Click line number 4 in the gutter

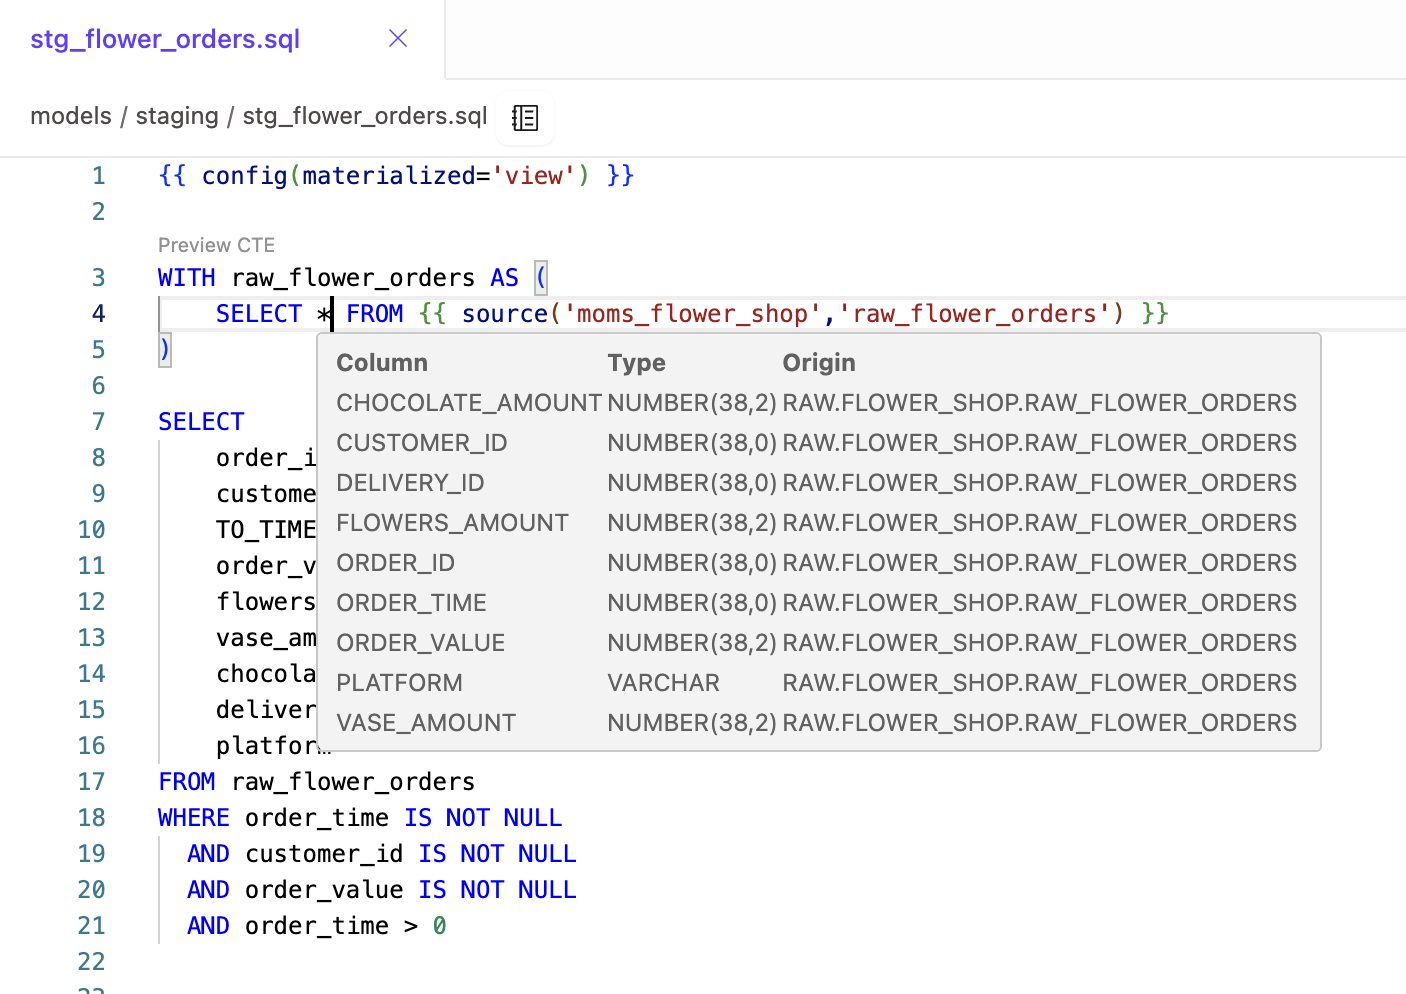(x=97, y=313)
